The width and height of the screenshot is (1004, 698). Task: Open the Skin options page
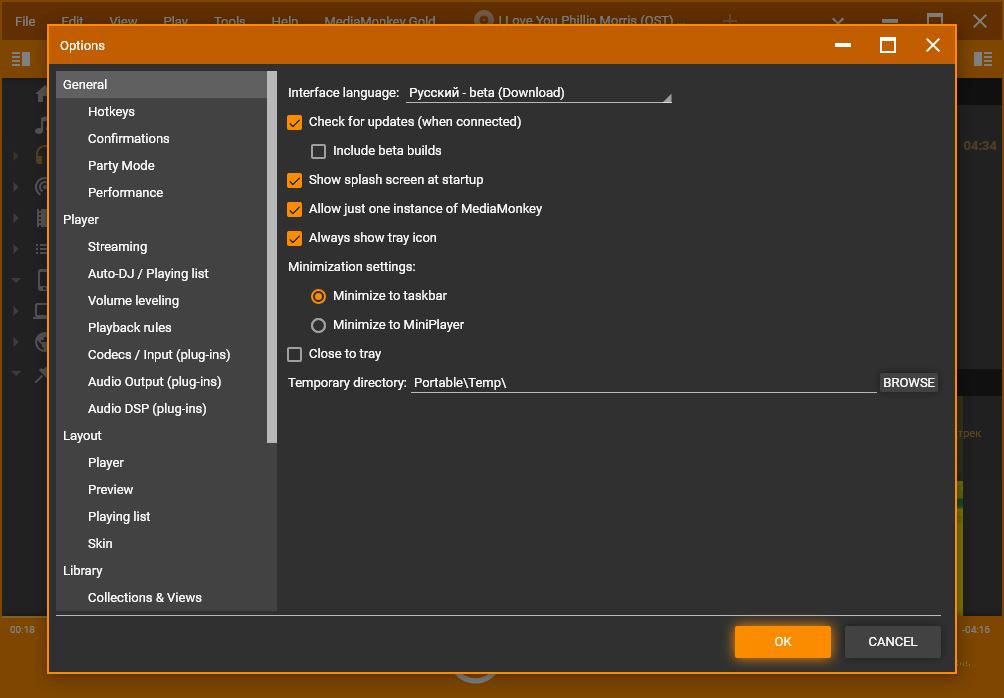[161, 544]
